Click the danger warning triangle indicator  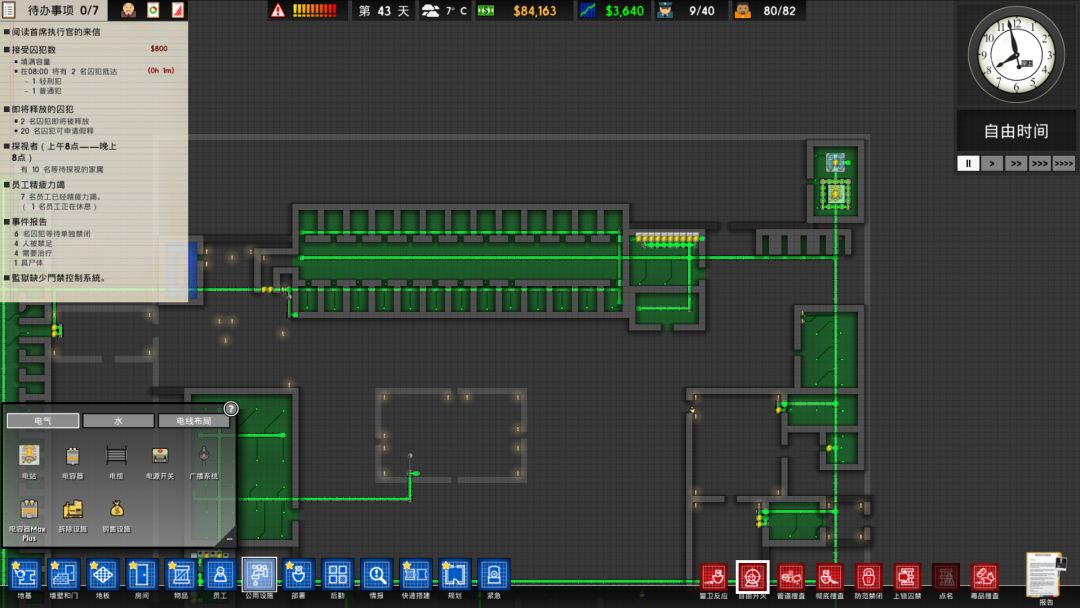click(278, 10)
